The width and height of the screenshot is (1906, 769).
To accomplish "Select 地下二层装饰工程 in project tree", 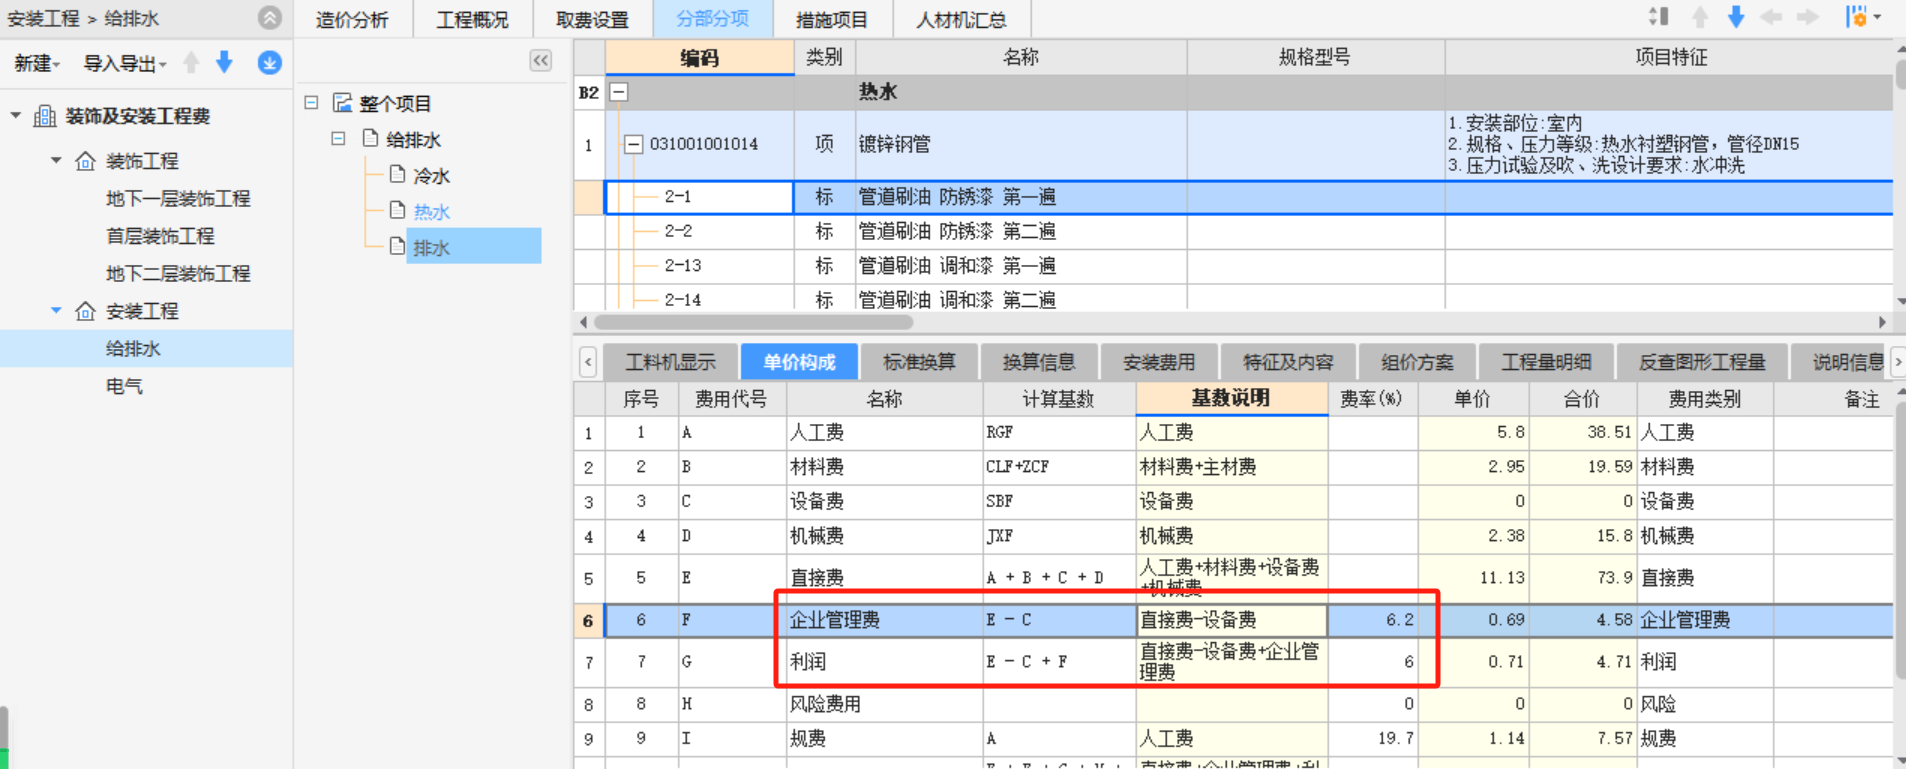I will pos(178,273).
